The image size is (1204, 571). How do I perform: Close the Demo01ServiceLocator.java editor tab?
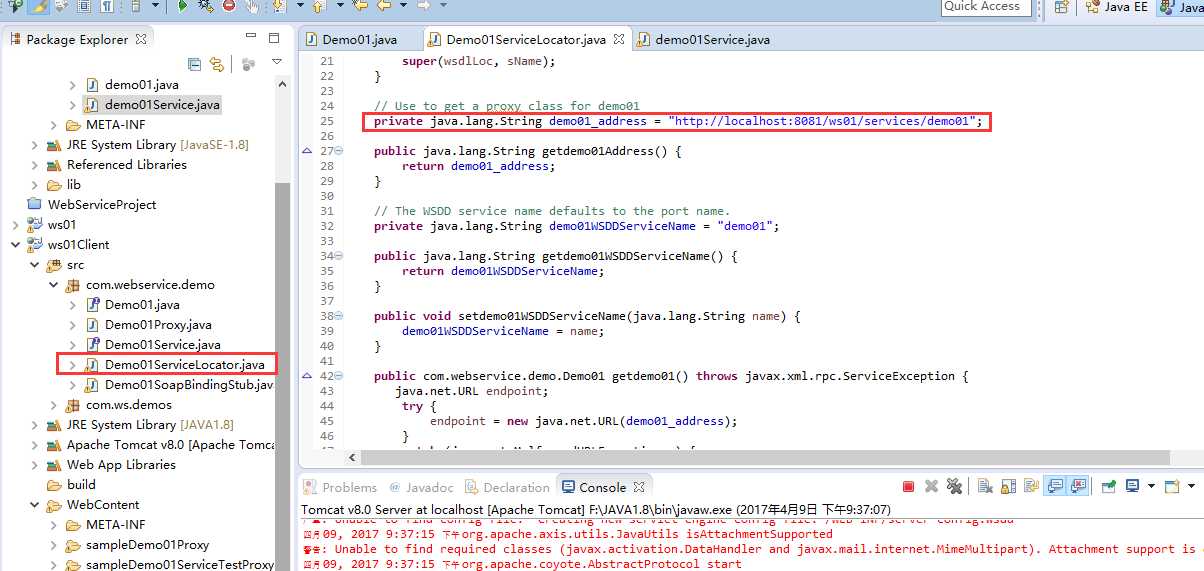click(x=618, y=40)
